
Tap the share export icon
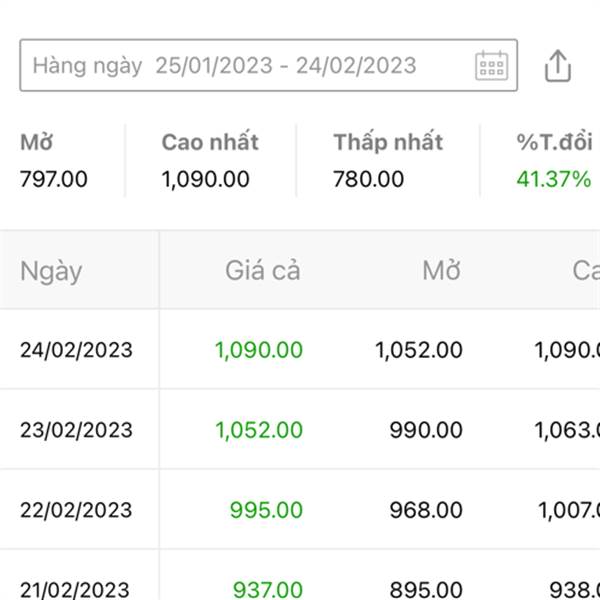click(558, 66)
